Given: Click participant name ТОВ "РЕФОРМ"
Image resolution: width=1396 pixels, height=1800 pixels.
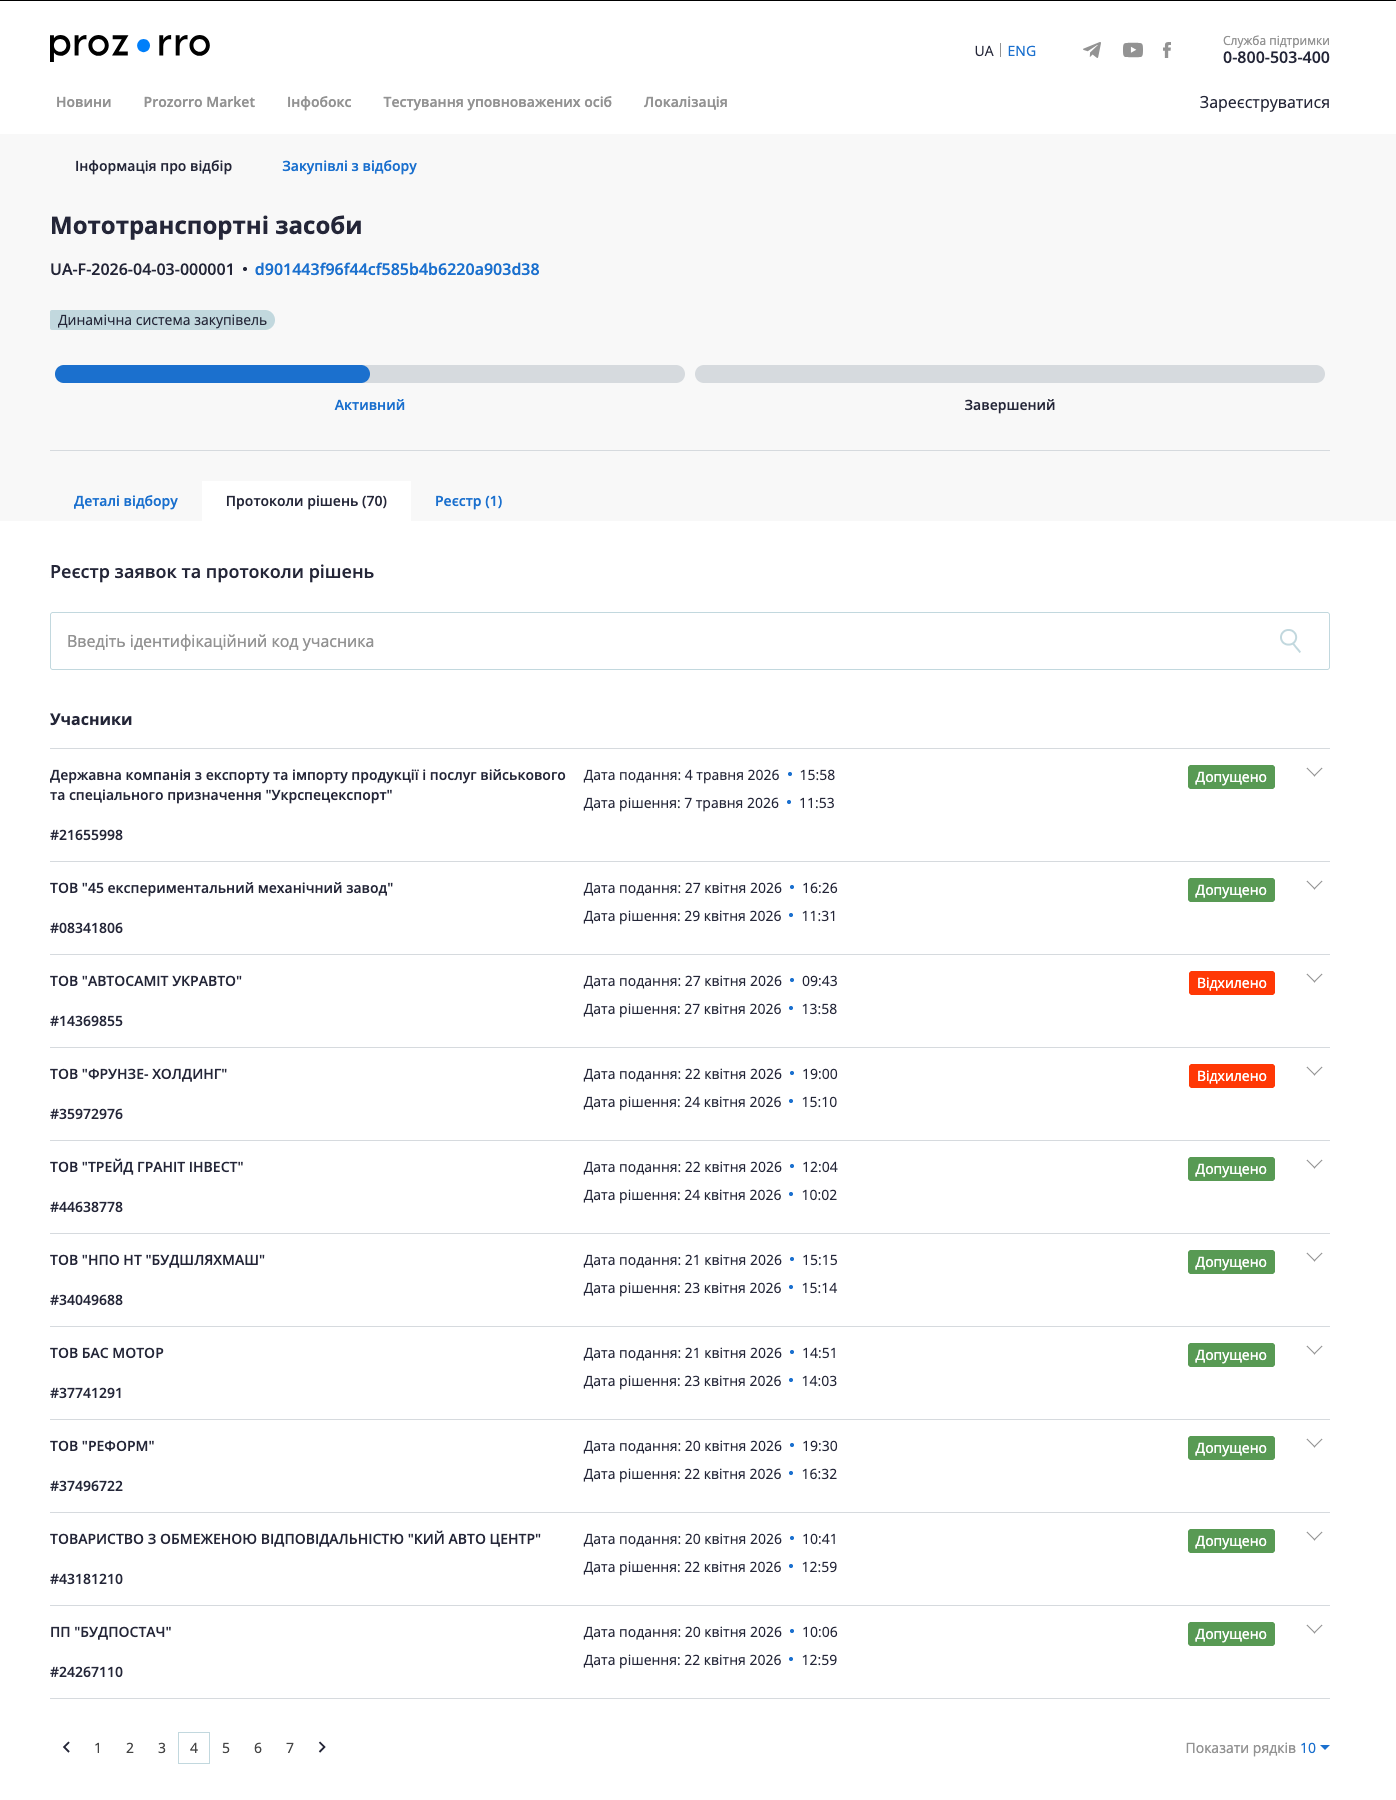Looking at the screenshot, I should click(x=102, y=1446).
